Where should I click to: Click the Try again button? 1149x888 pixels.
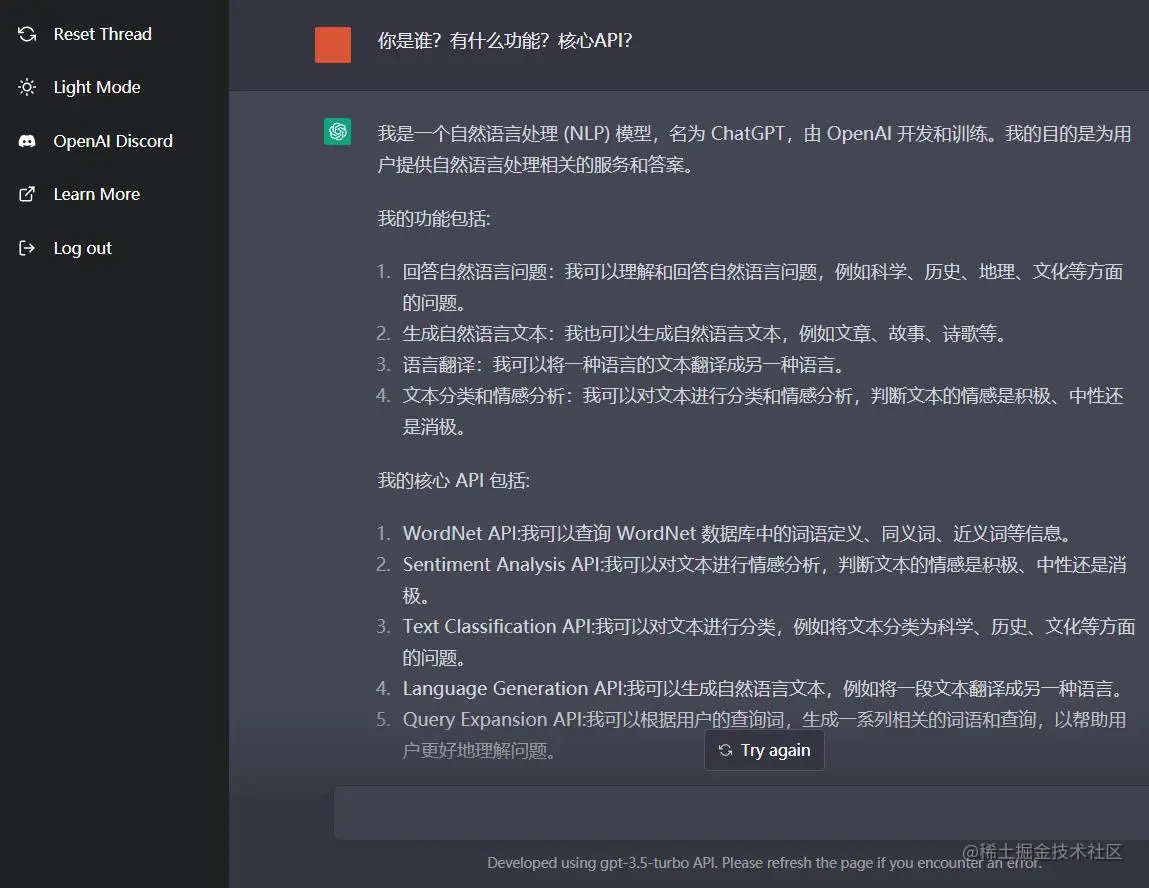[x=764, y=750]
